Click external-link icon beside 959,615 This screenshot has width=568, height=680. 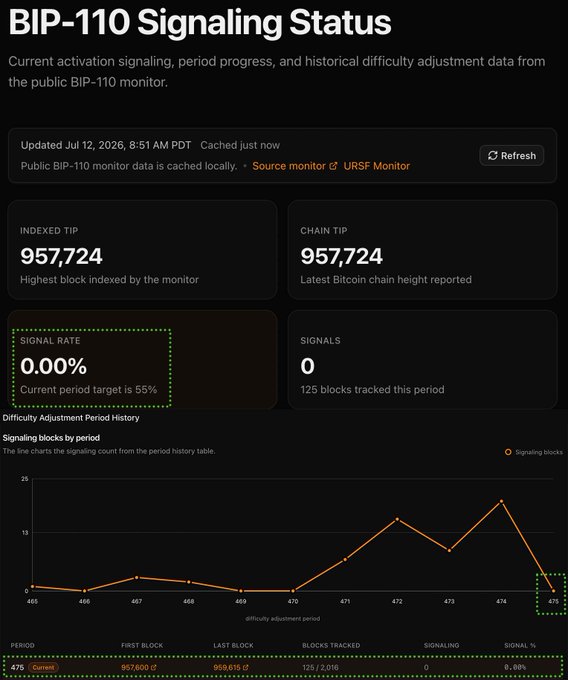point(245,667)
